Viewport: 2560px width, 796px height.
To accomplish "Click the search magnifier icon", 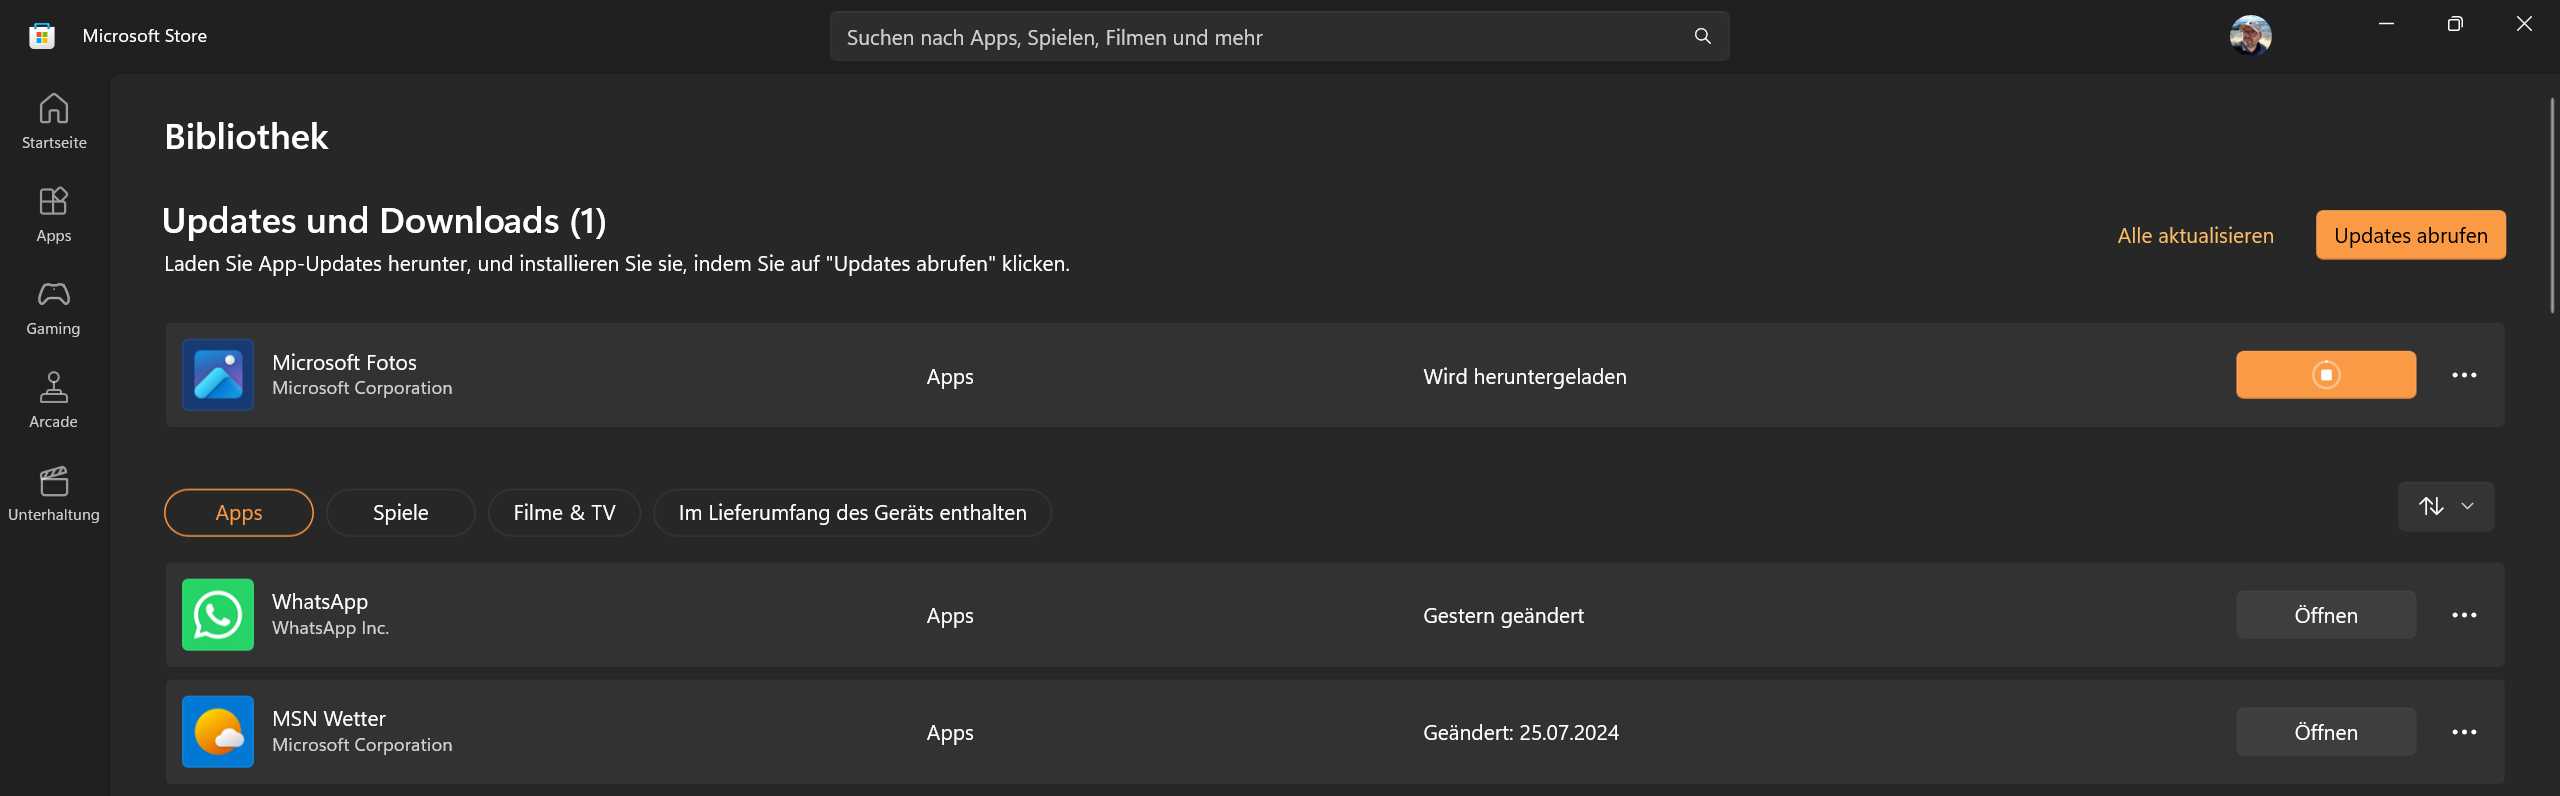I will (x=1702, y=36).
